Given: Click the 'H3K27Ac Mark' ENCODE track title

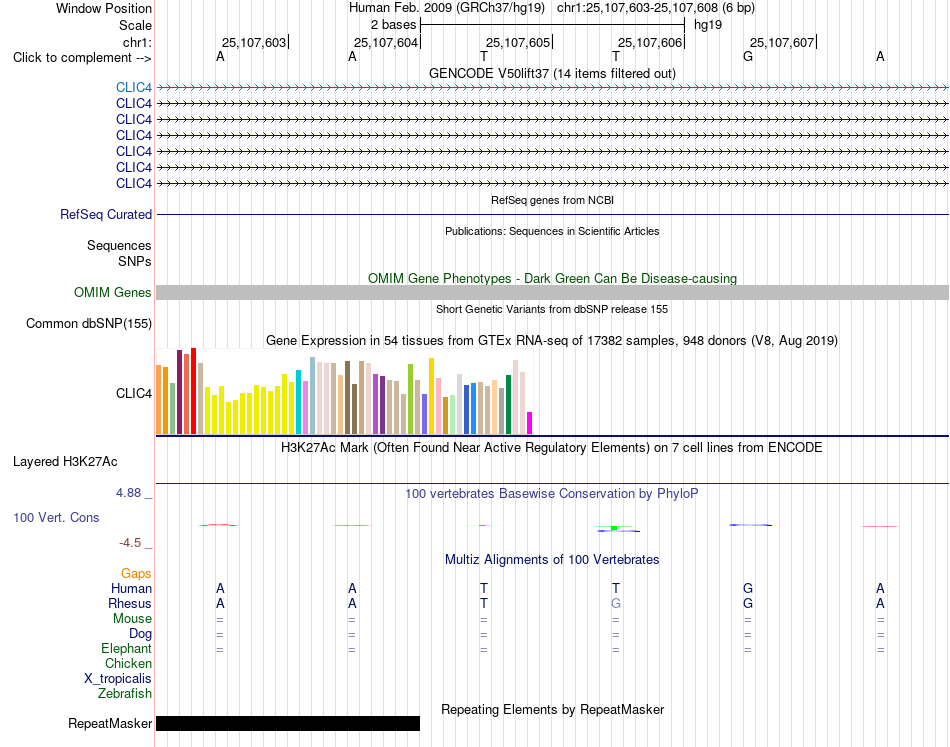Looking at the screenshot, I should (x=552, y=448).
